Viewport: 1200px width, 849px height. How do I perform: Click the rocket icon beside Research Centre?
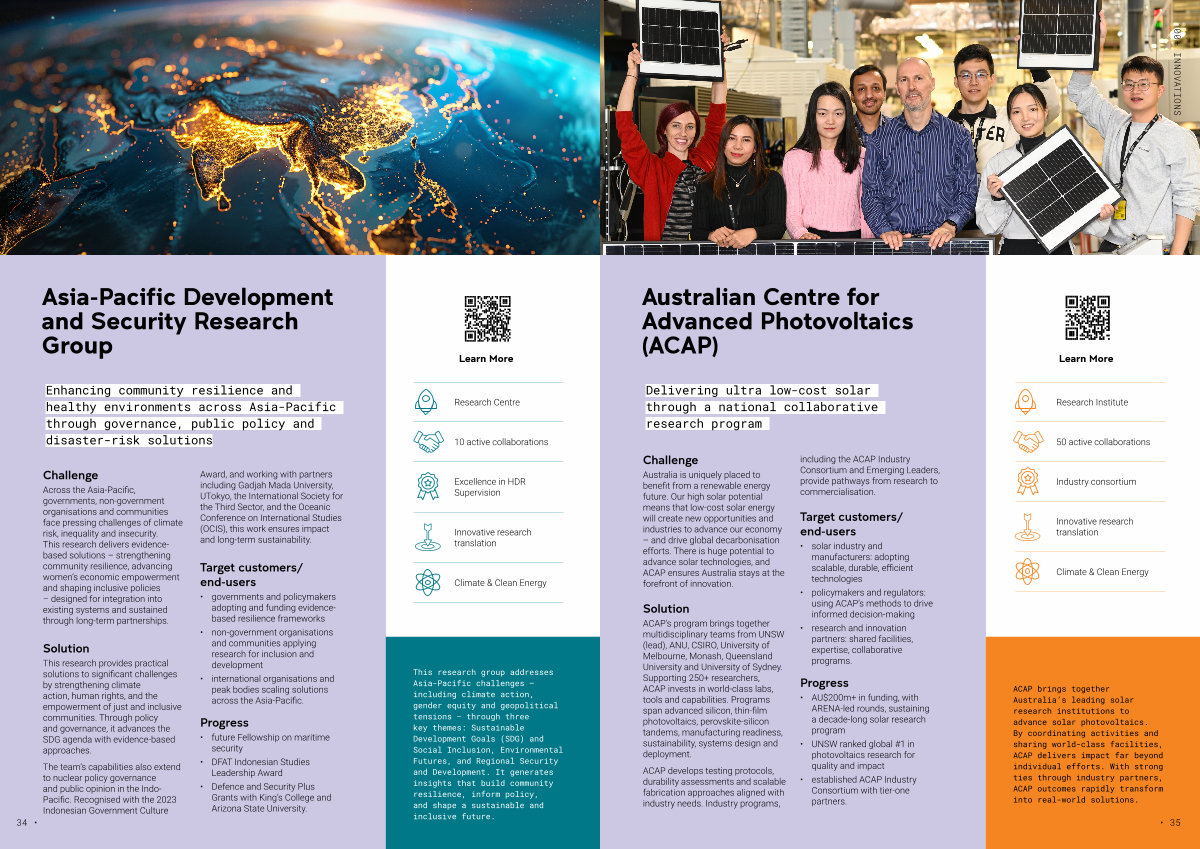pos(426,402)
